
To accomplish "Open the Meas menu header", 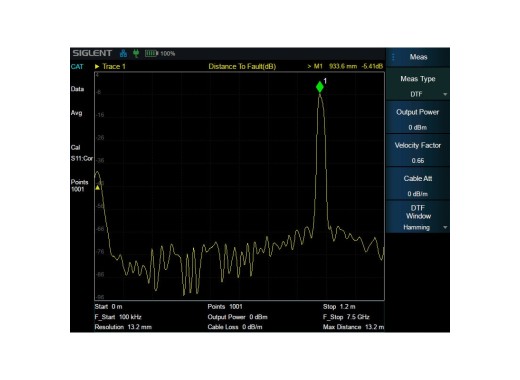I will coord(418,57).
